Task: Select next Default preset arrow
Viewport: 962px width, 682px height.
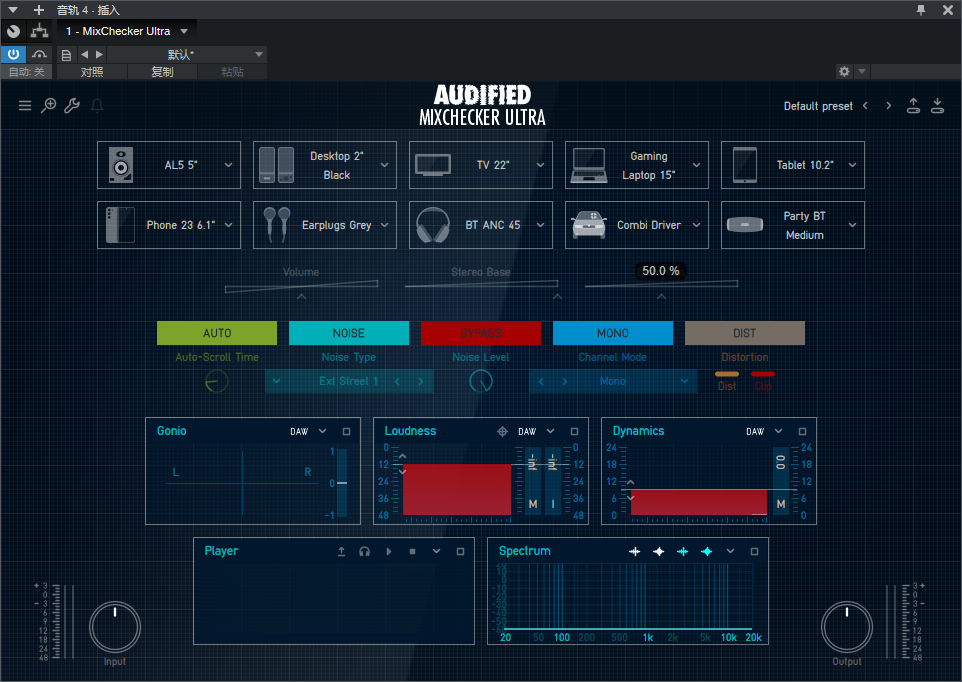Action: pyautogui.click(x=888, y=105)
